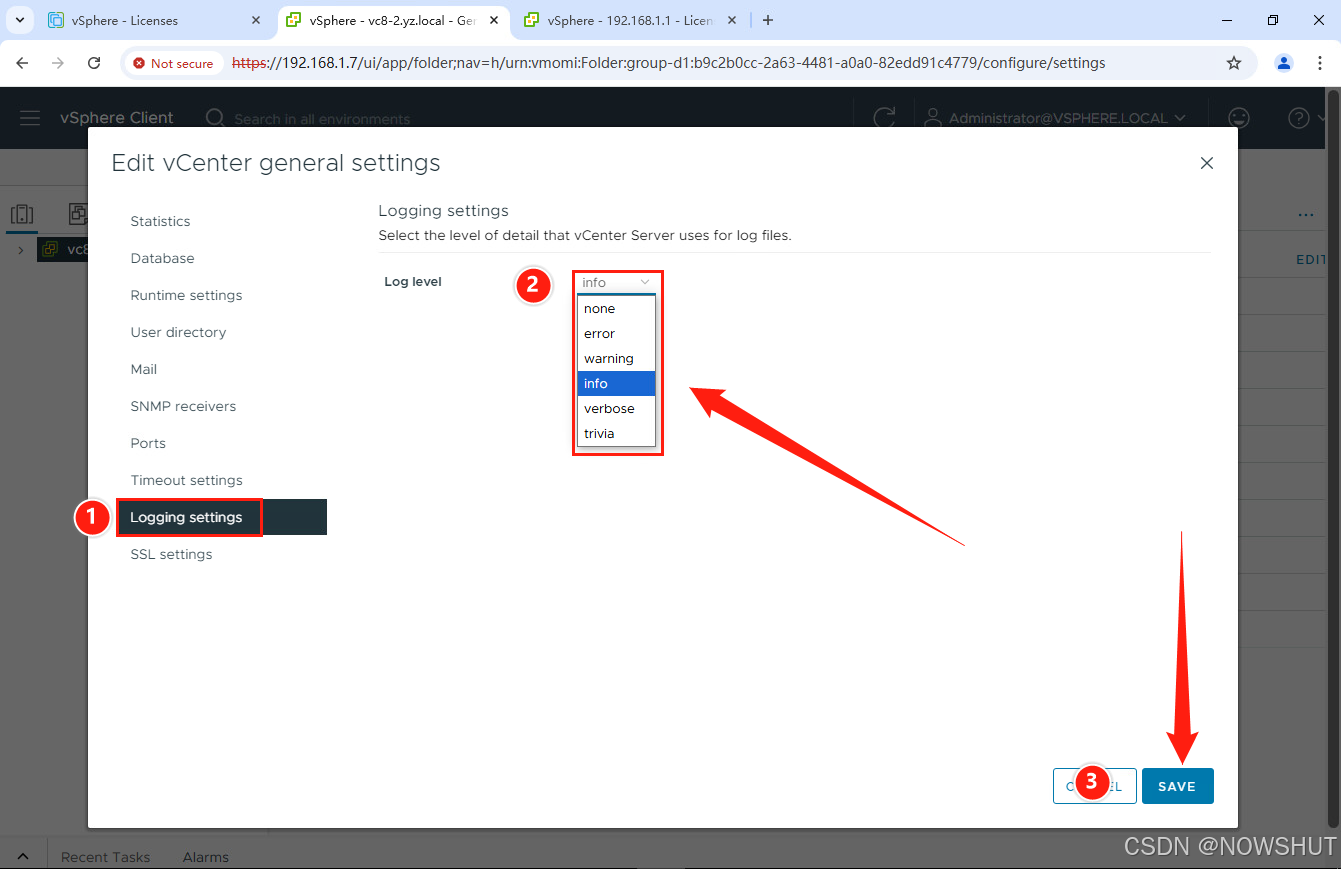Open the SSL settings section
The image size is (1341, 869).
click(x=171, y=554)
